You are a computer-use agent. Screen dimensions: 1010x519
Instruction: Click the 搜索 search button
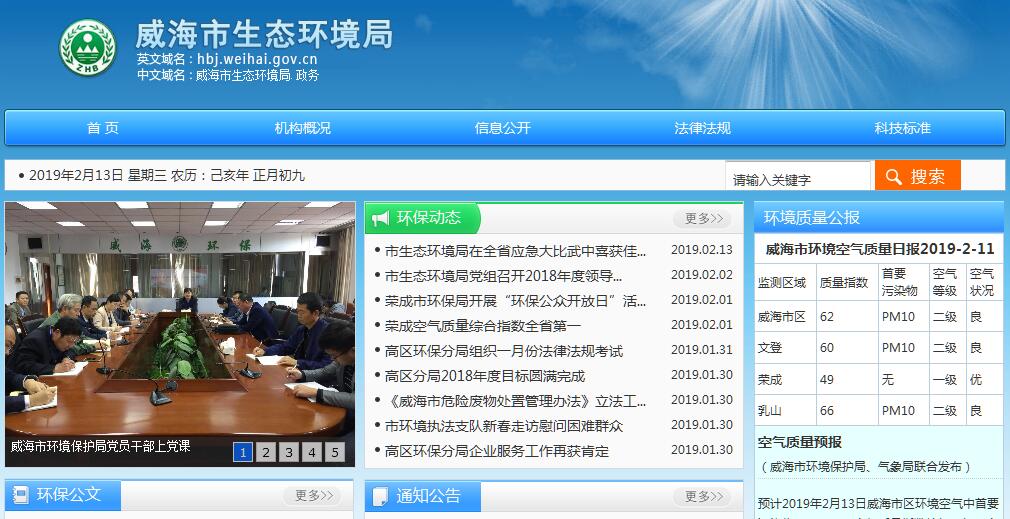(x=917, y=175)
